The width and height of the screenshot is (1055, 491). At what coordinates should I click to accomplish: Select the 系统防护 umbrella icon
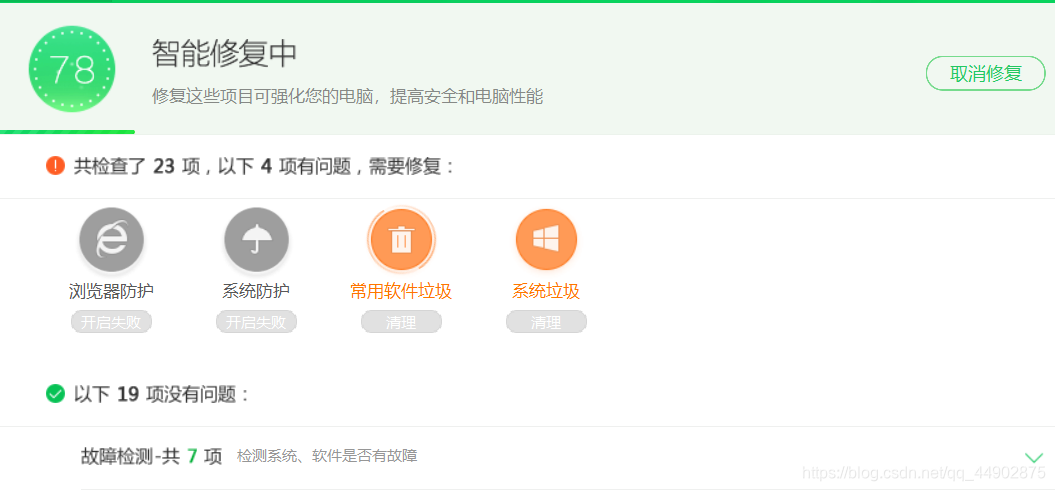point(256,239)
